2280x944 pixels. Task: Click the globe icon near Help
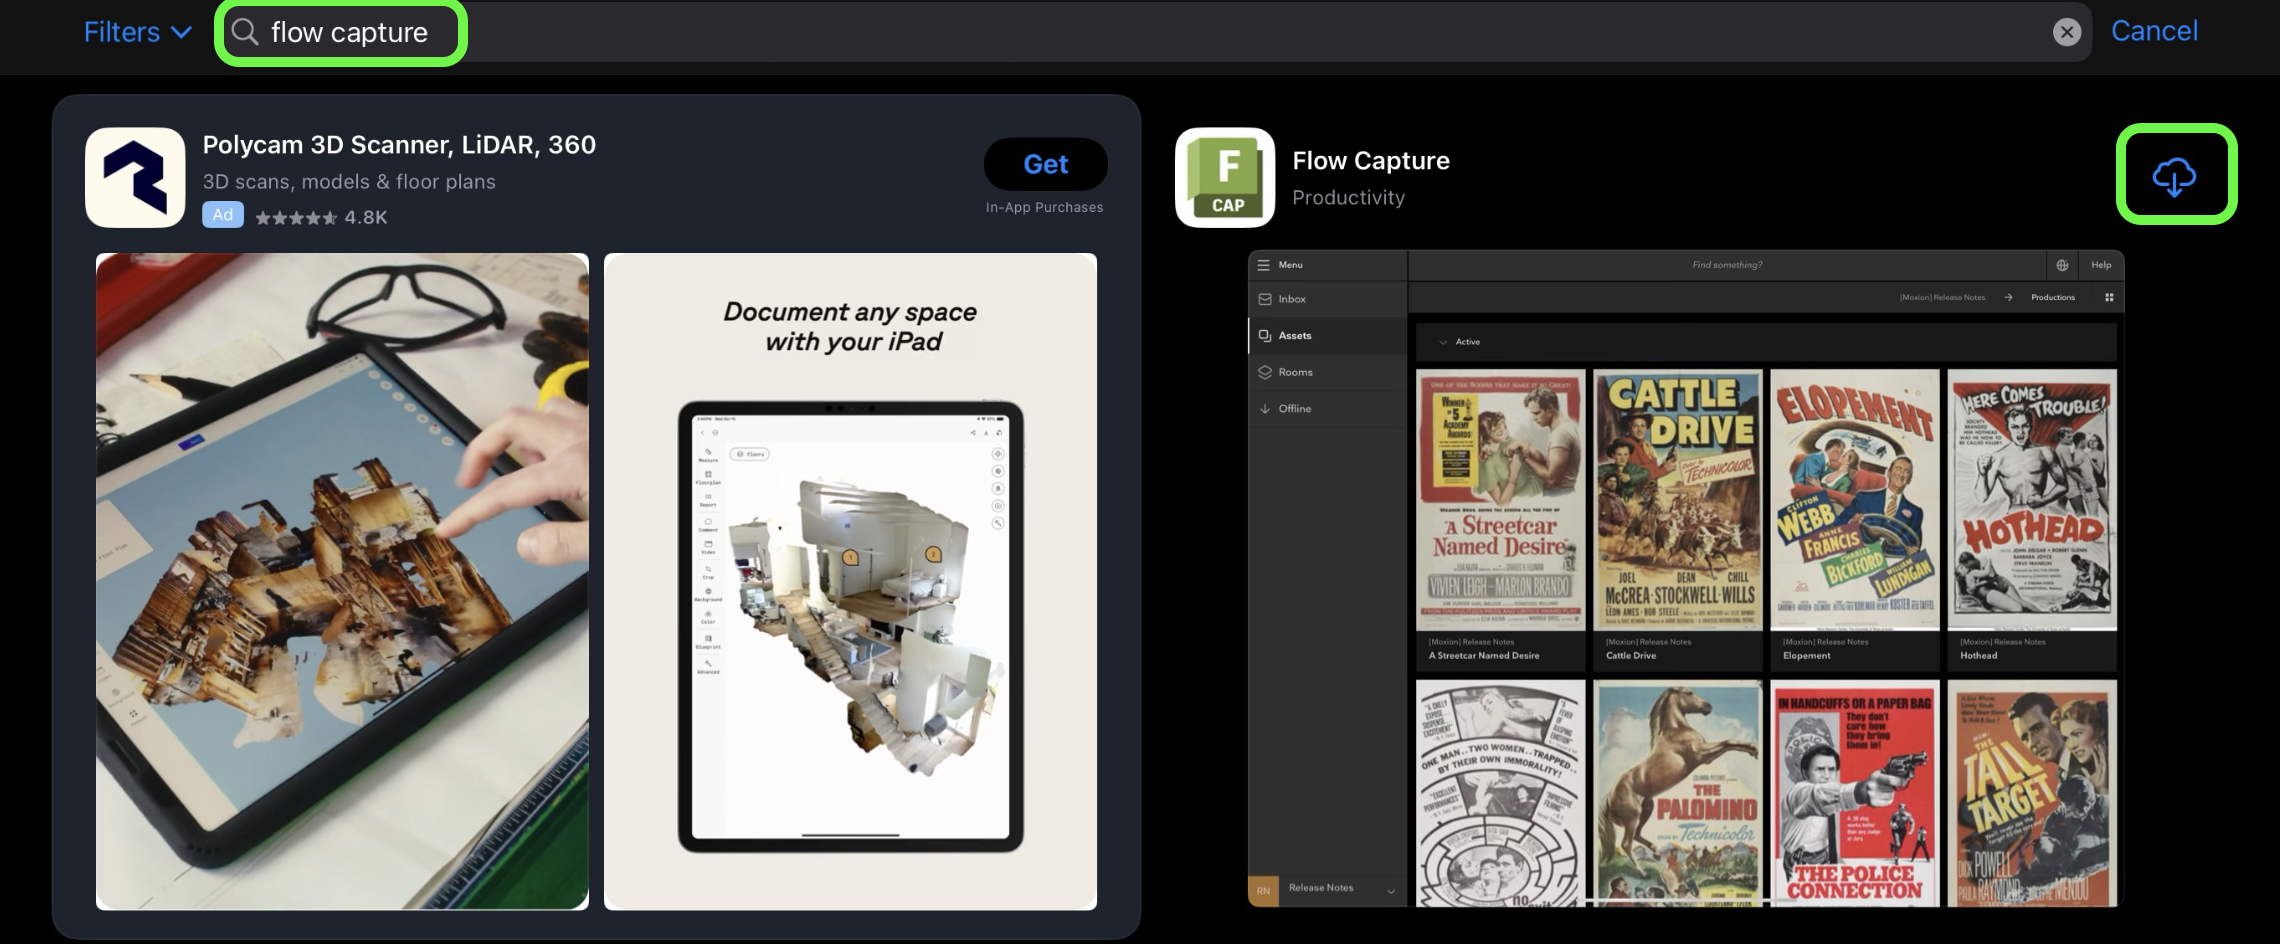coord(2062,265)
